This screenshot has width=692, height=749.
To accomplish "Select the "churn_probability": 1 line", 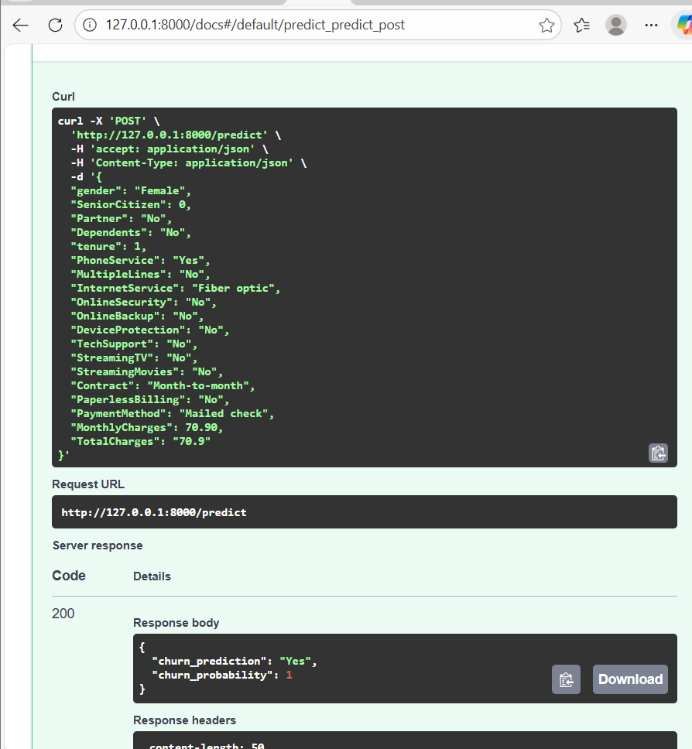I will click(222, 675).
